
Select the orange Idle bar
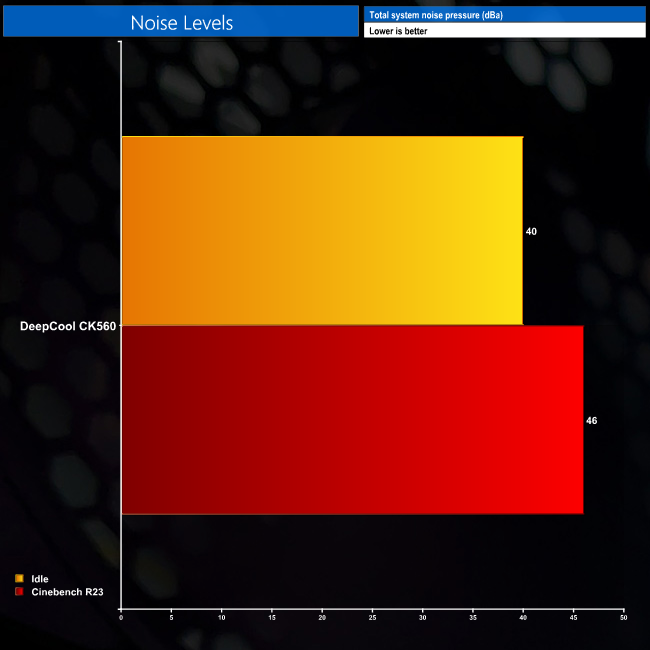322,230
